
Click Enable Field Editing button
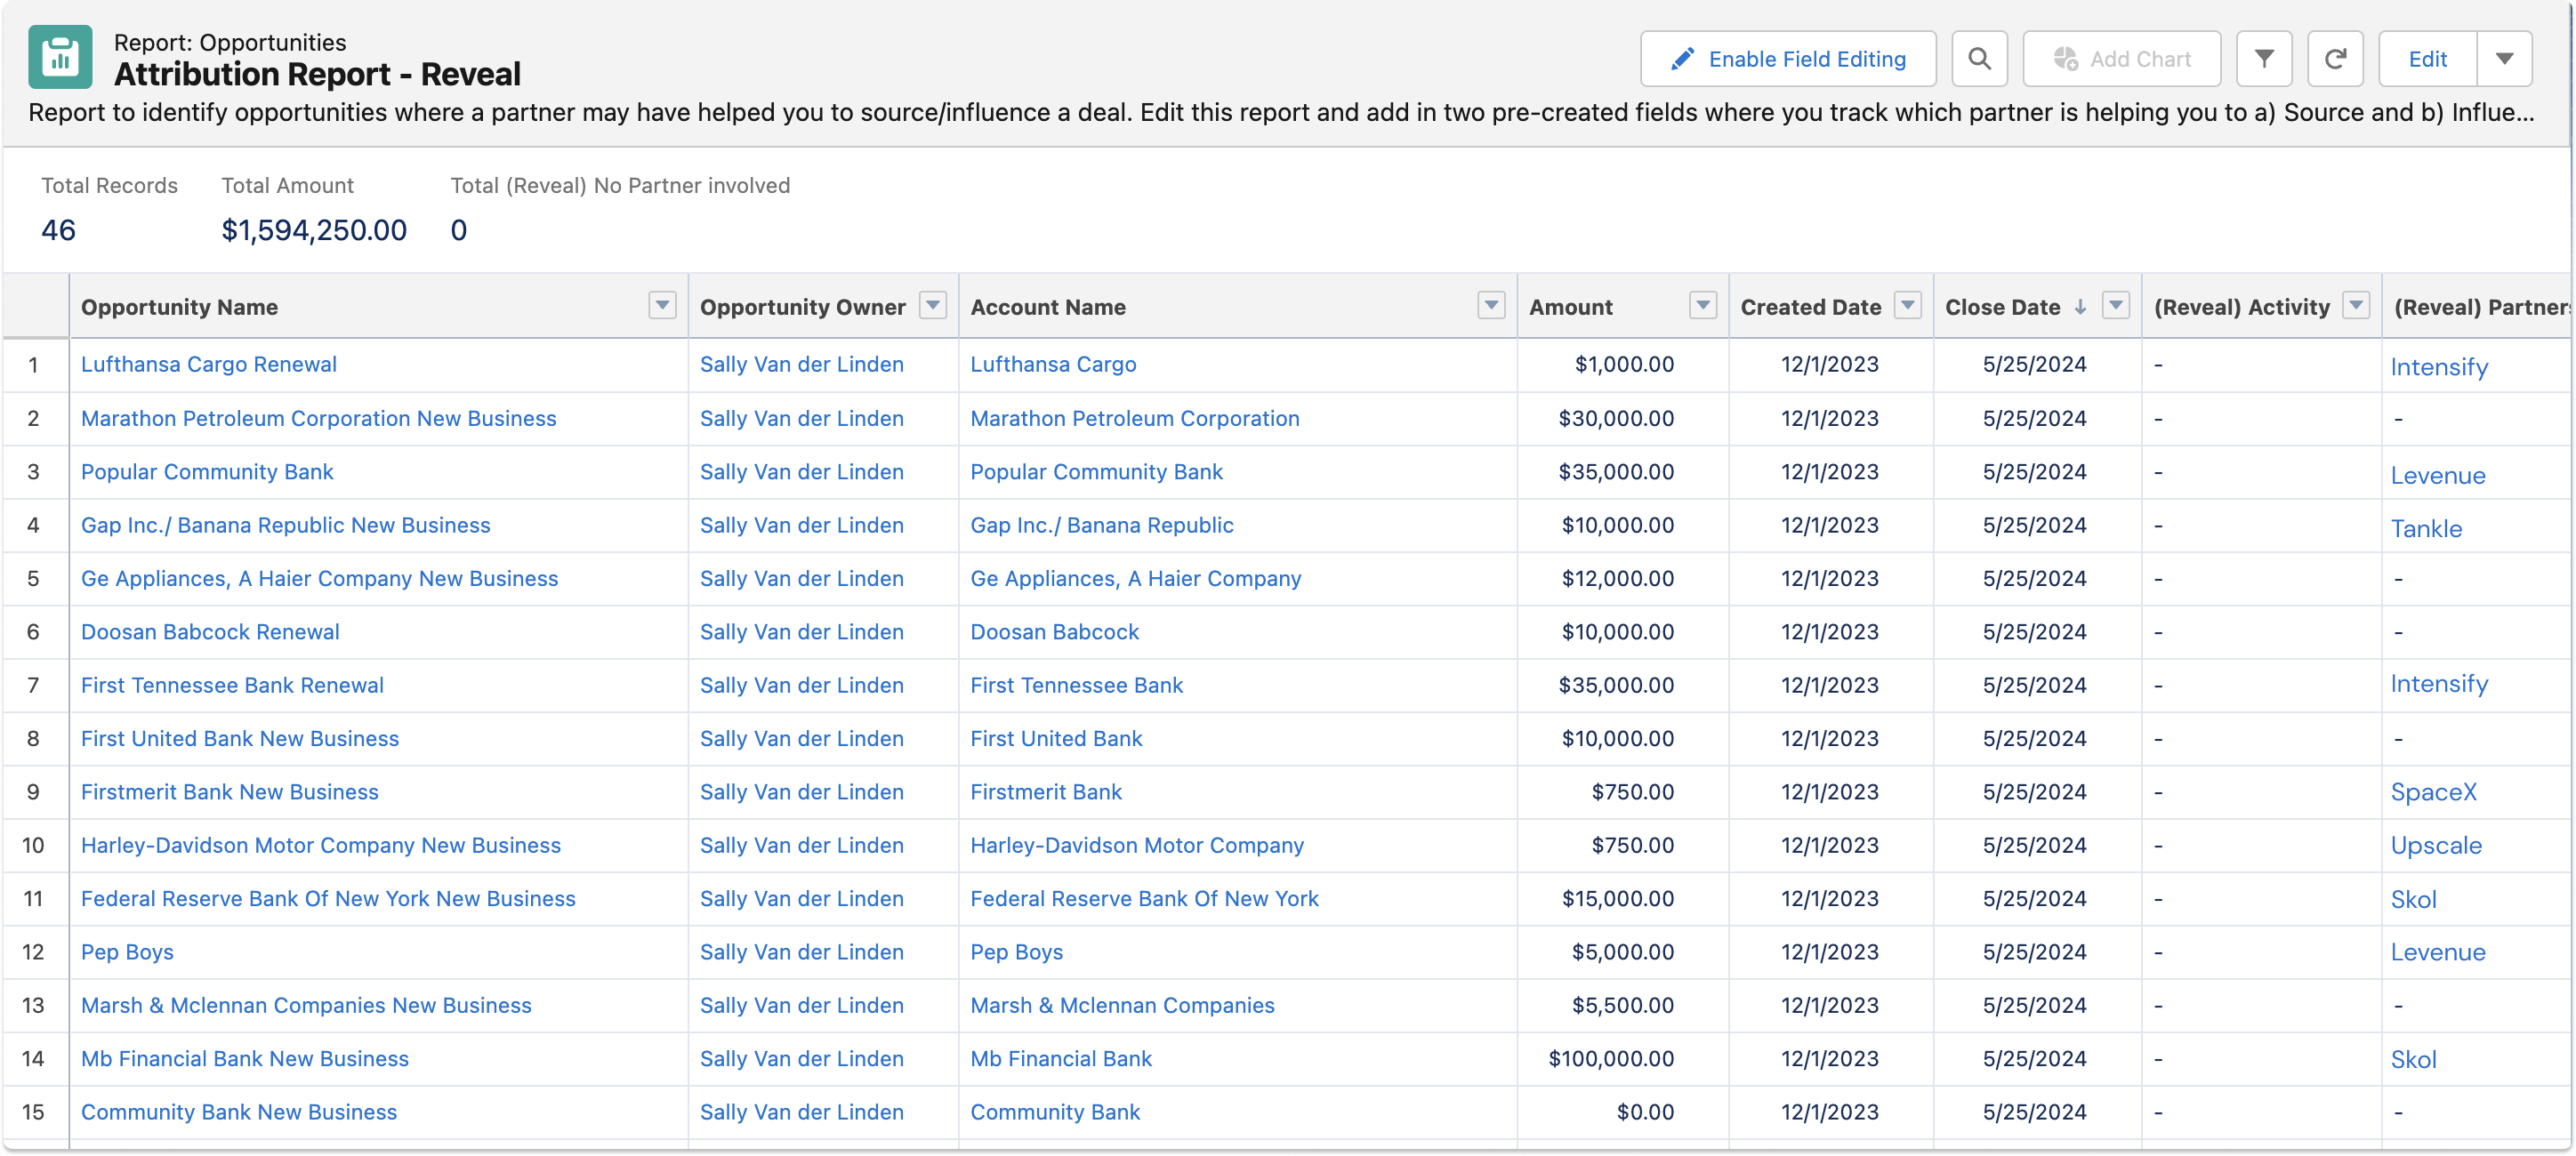(1788, 59)
